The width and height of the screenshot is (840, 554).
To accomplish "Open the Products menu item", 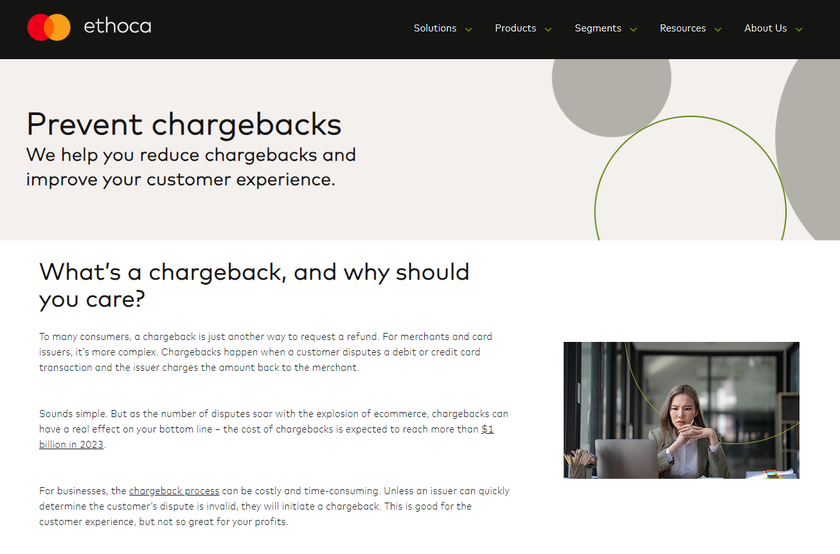I will [x=515, y=28].
